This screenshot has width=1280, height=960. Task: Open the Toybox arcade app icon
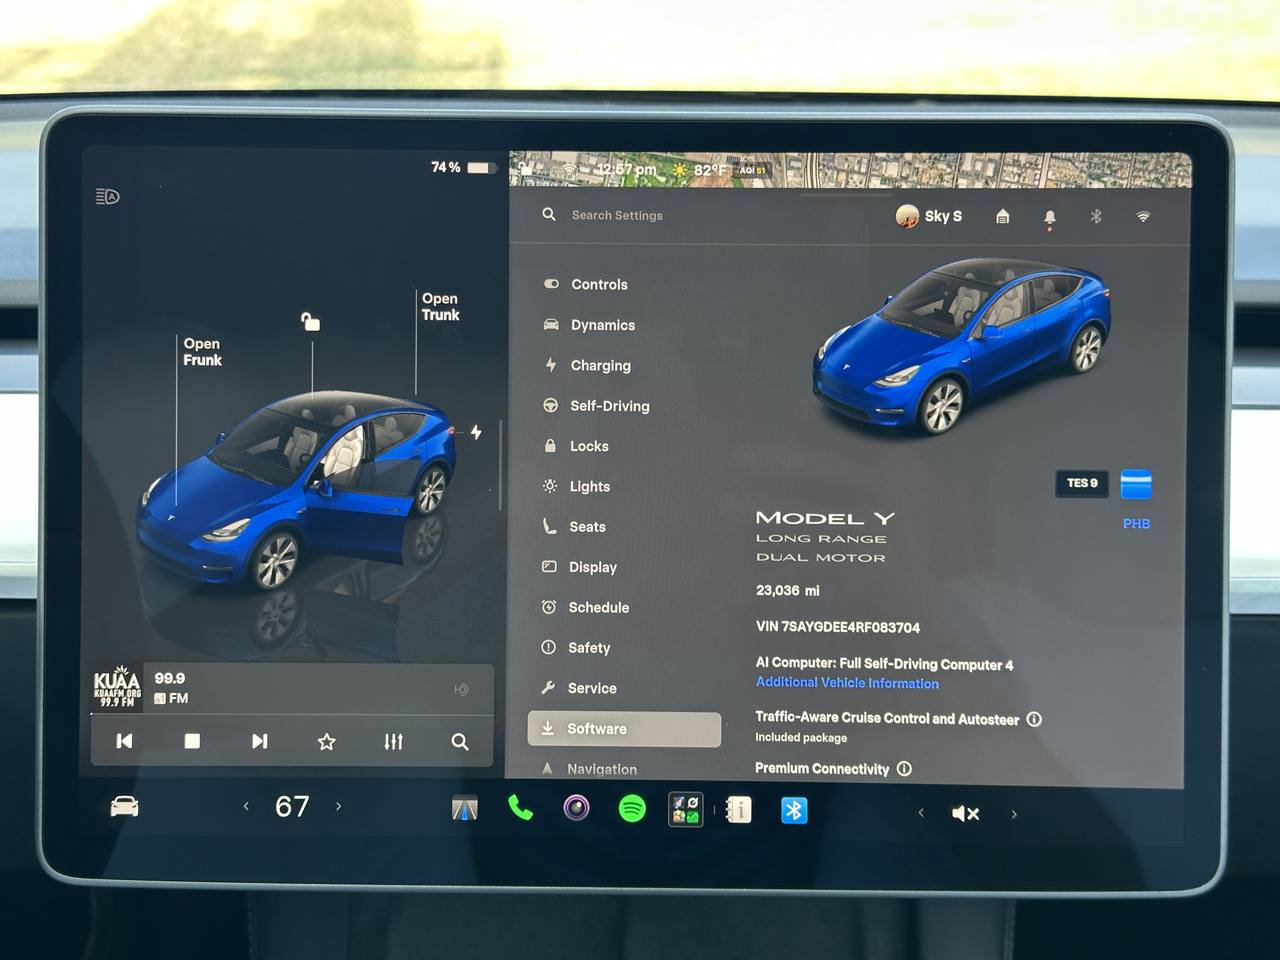[x=686, y=809]
